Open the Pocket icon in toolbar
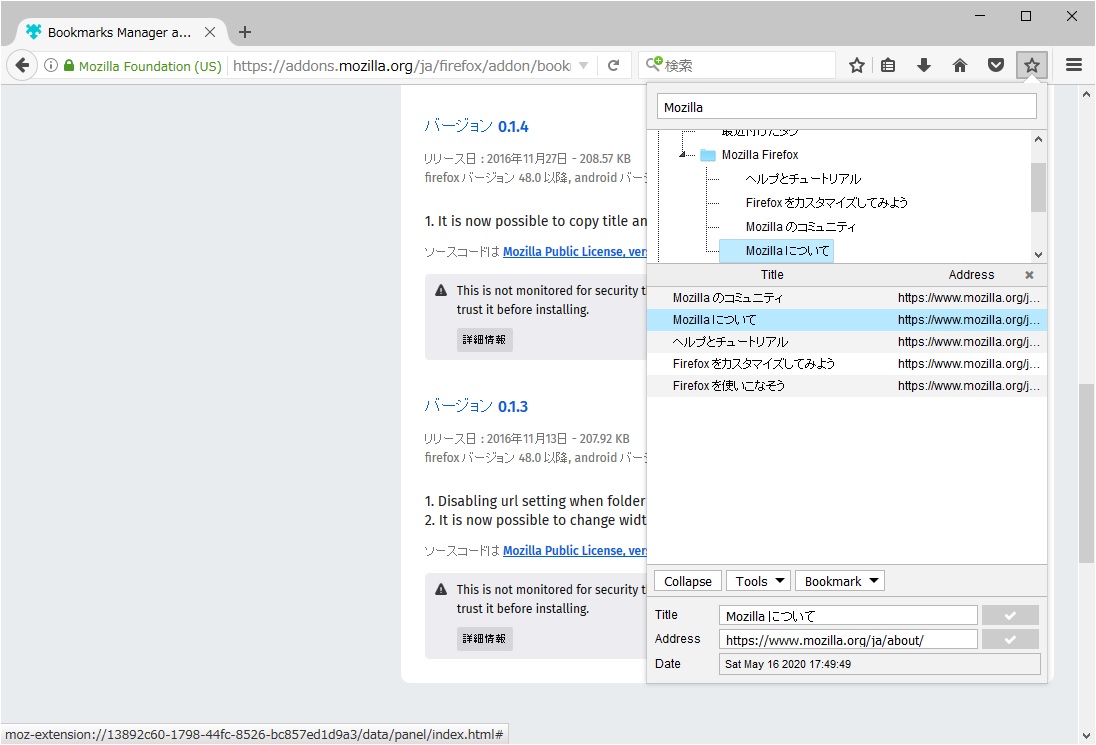 996,66
